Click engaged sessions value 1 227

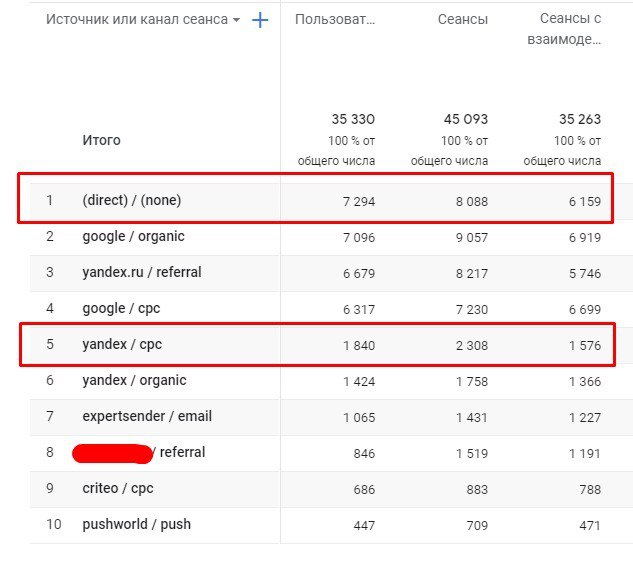(585, 417)
